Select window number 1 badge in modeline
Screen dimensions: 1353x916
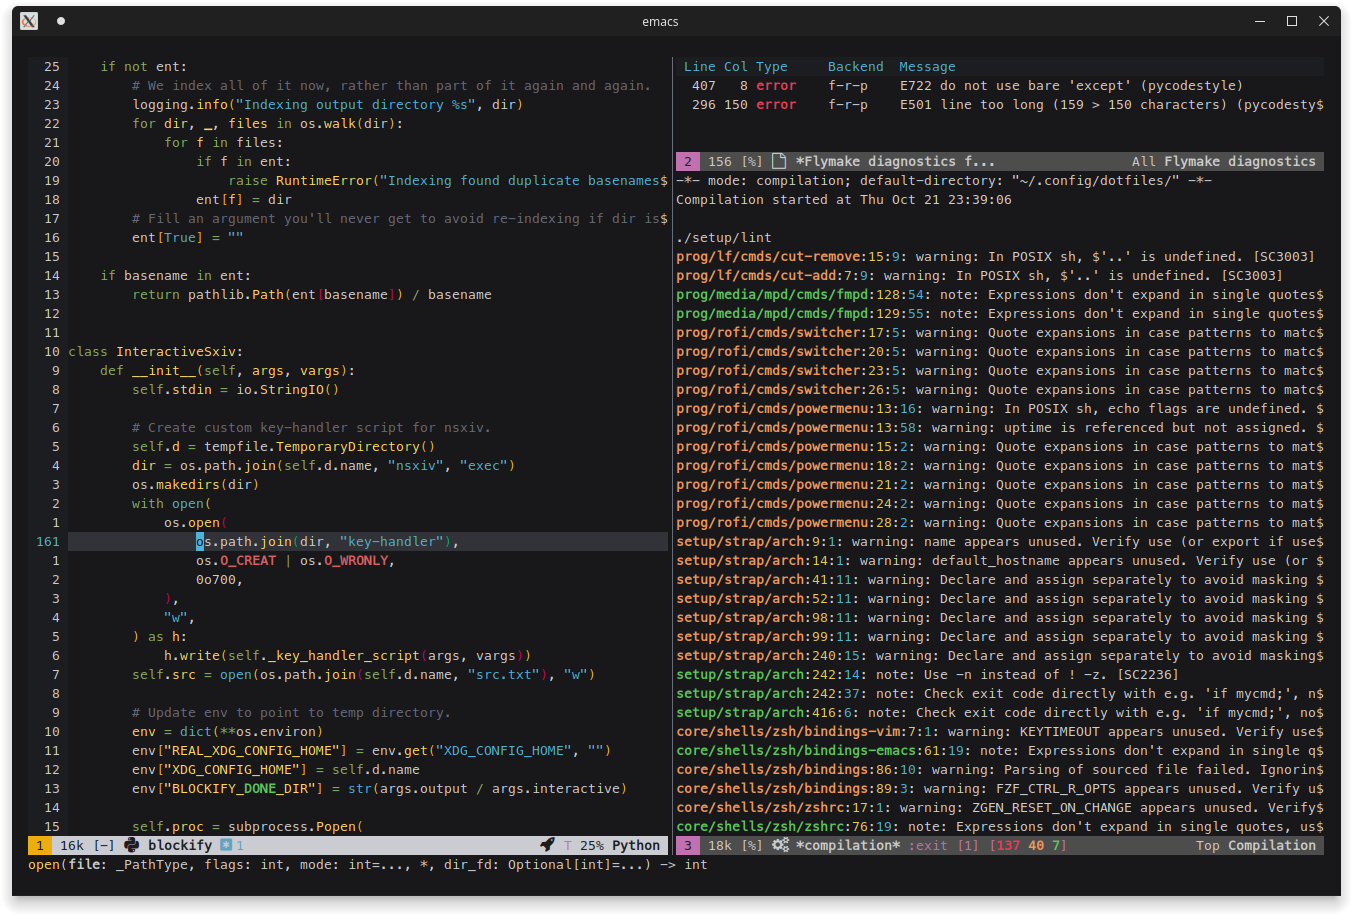pos(40,845)
